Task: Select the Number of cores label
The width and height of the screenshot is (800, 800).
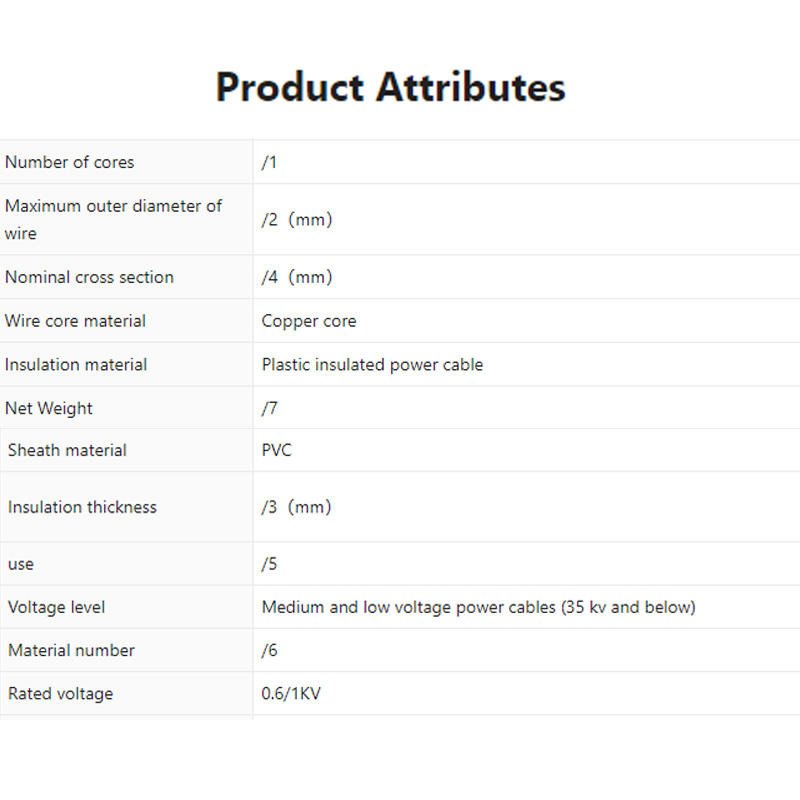Action: pyautogui.click(x=69, y=162)
